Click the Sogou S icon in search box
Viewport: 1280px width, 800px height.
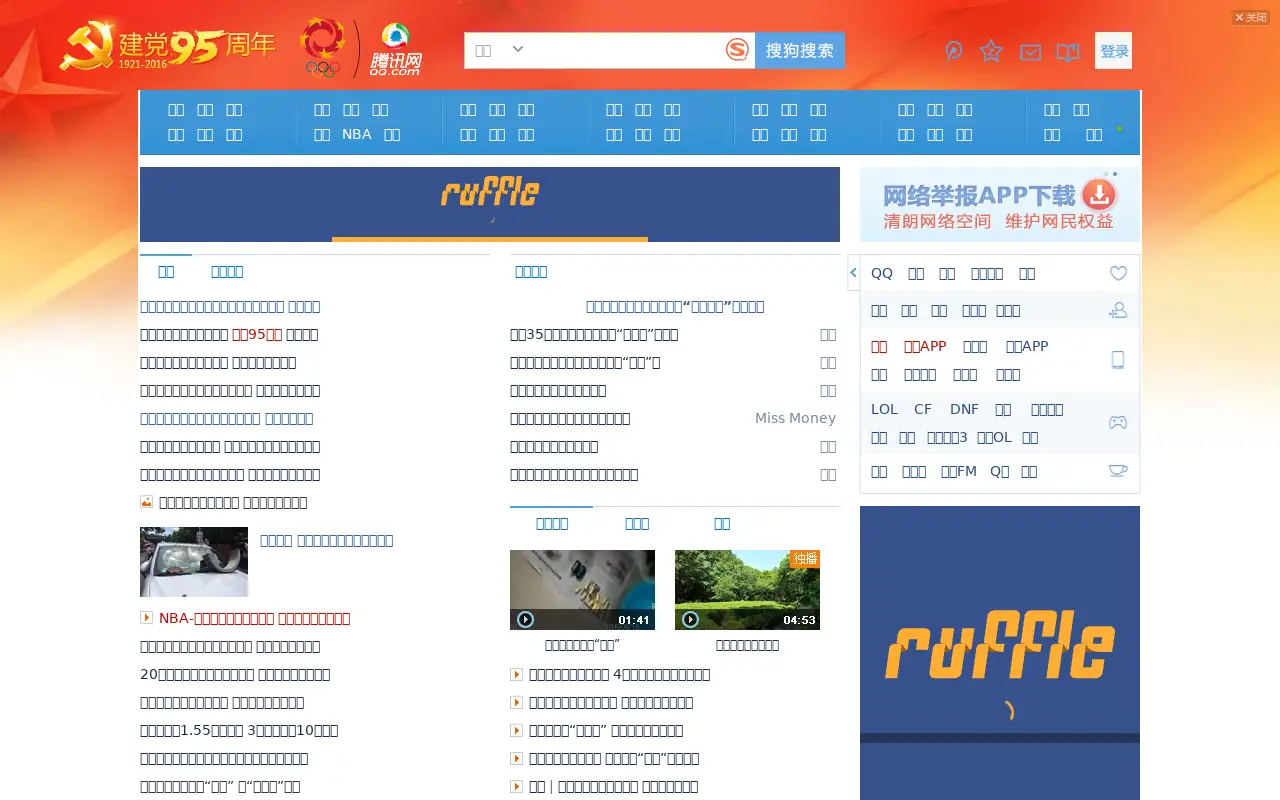pos(737,50)
